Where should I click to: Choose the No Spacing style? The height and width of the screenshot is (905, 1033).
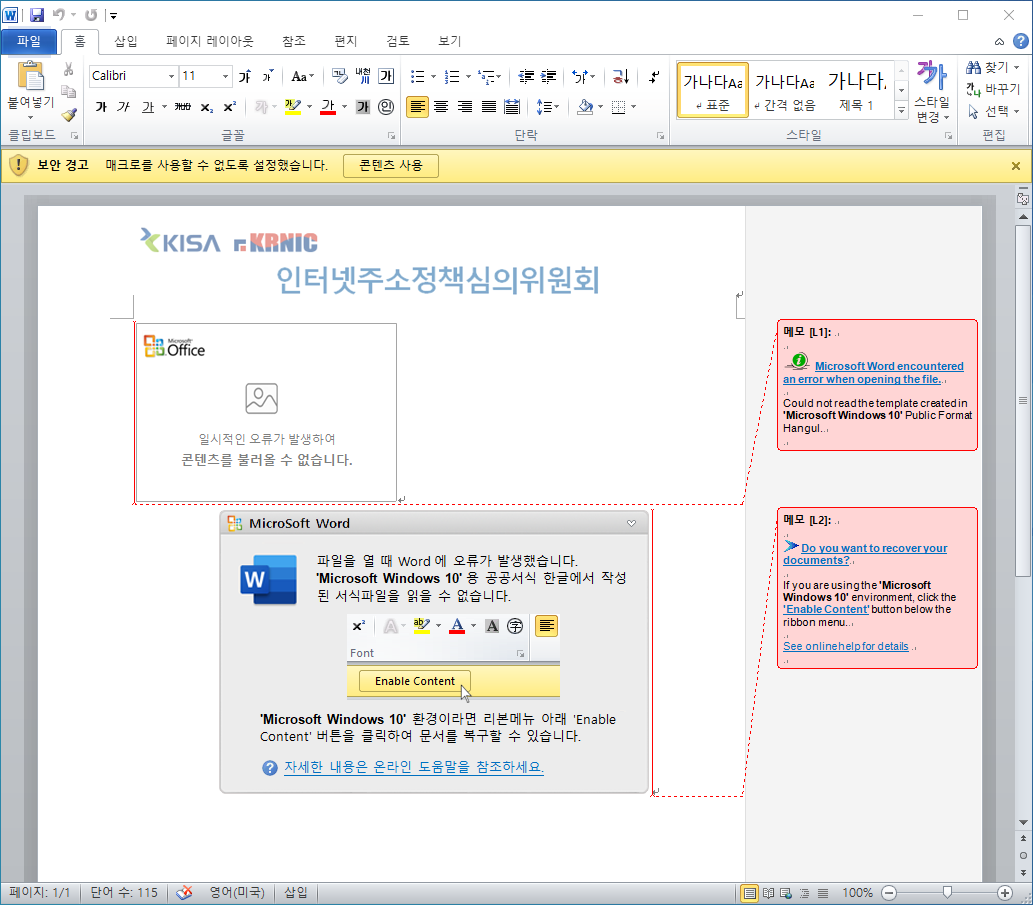[x=785, y=91]
